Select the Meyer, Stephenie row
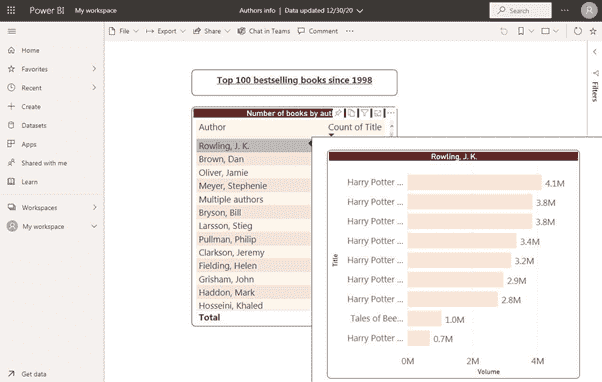602x382 pixels. (x=254, y=186)
